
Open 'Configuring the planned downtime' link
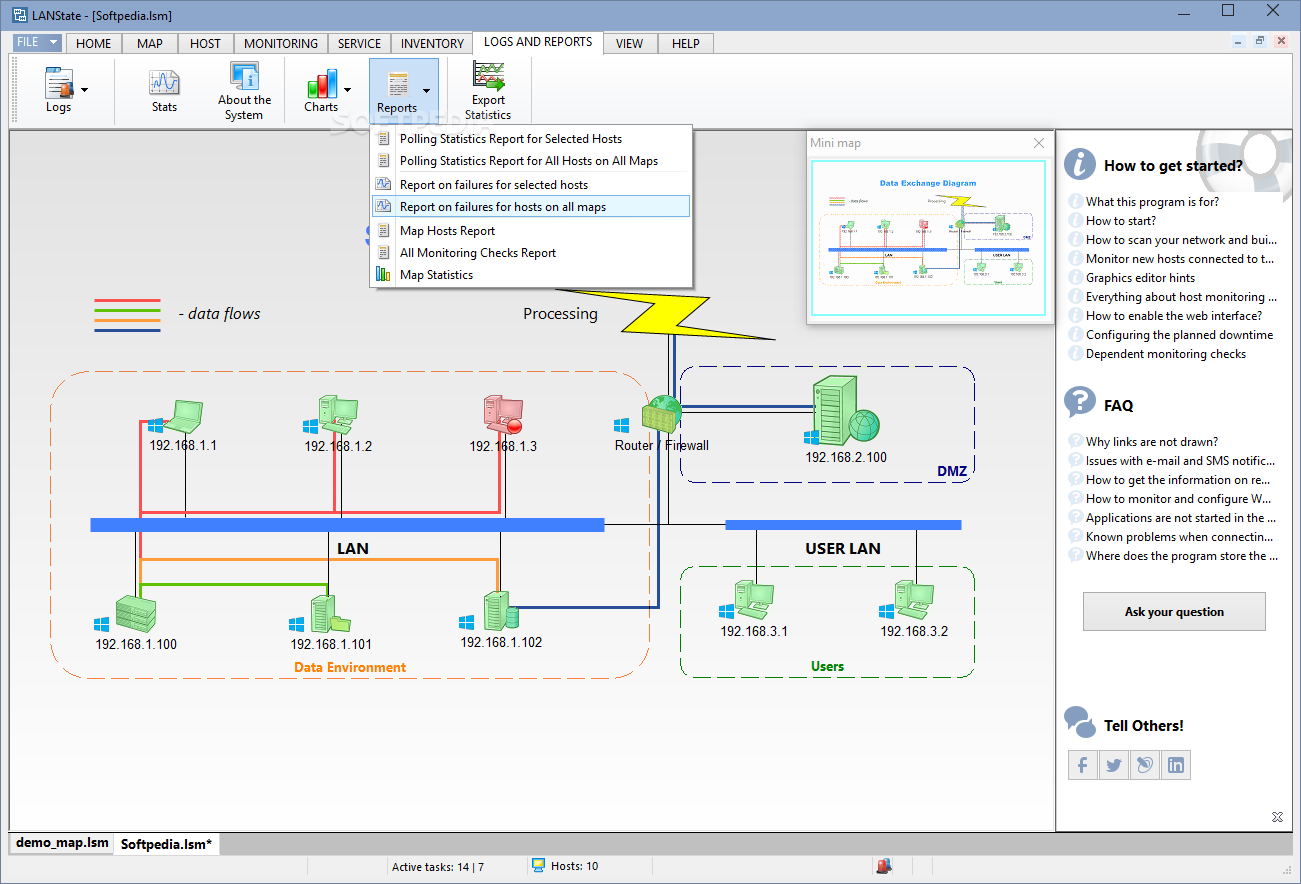pos(1180,335)
